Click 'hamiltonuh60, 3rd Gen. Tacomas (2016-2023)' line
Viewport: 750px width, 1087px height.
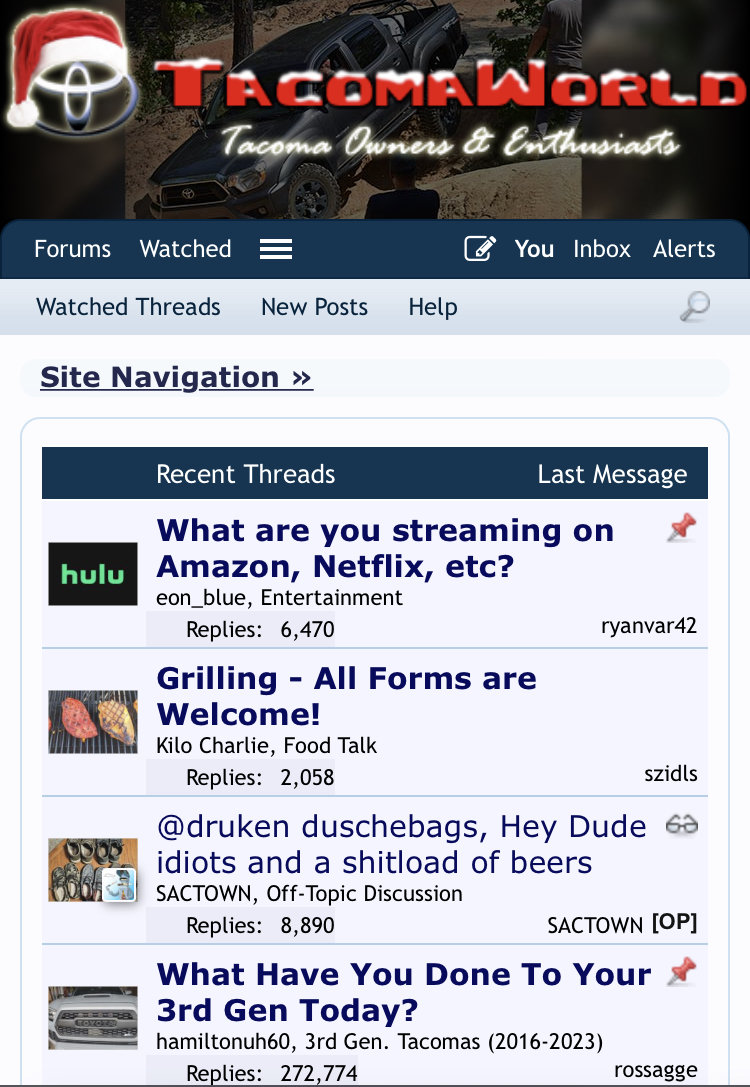tap(380, 1041)
